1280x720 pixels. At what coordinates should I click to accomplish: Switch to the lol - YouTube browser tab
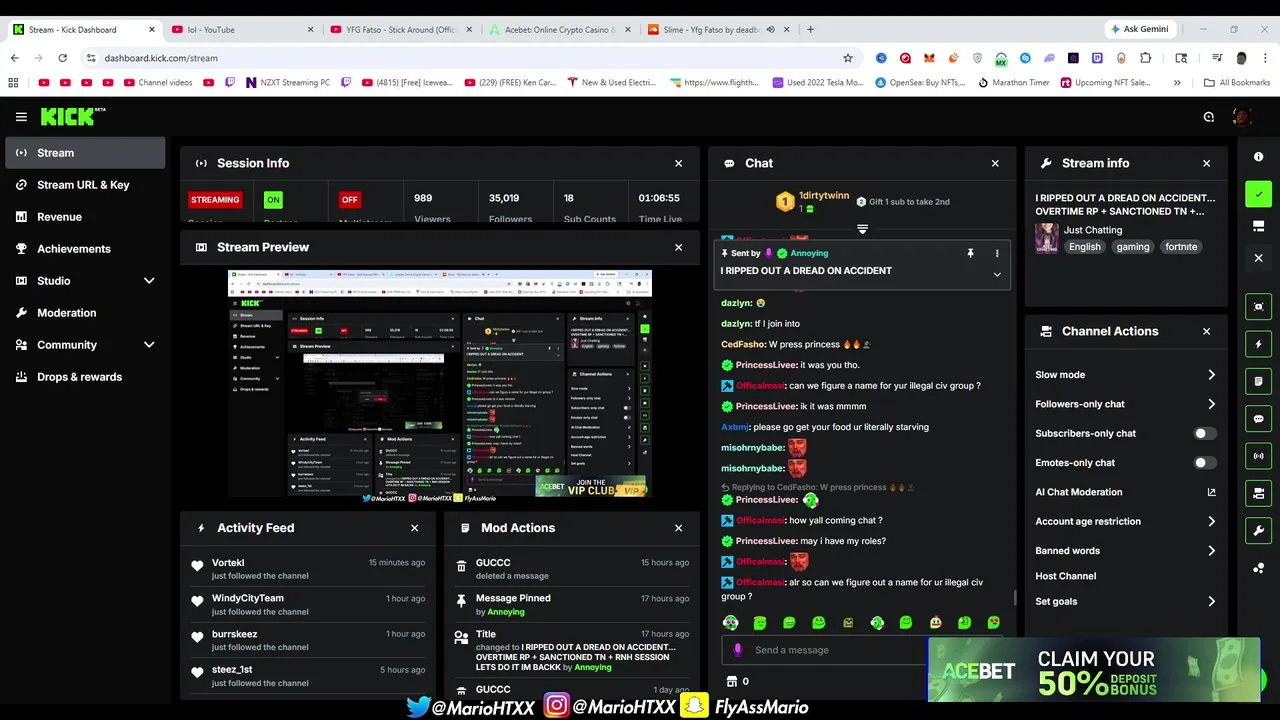click(x=241, y=29)
